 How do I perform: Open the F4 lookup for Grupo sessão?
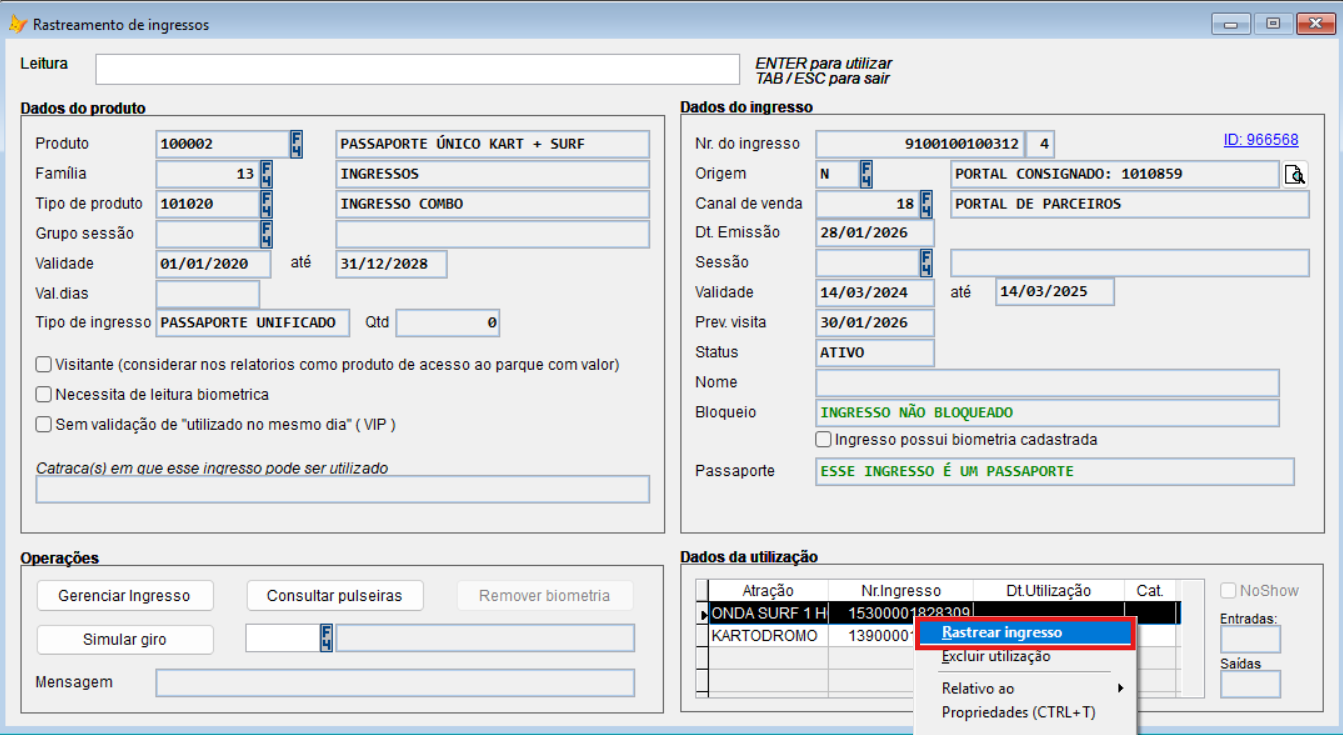[266, 234]
